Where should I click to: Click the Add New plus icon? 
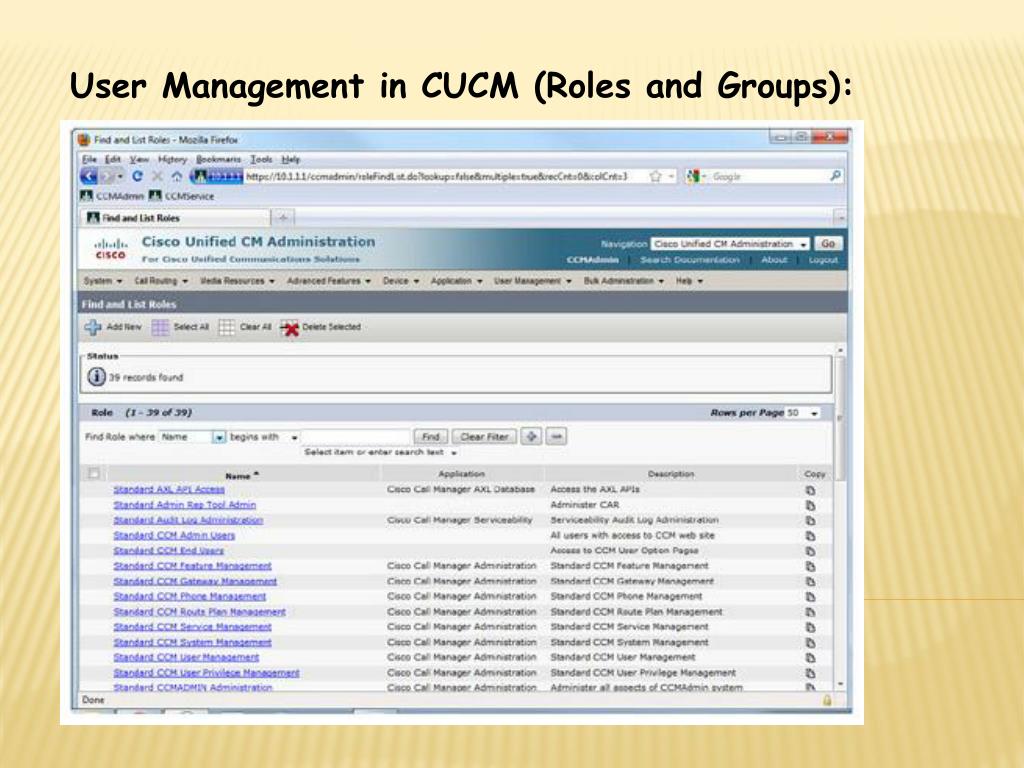[x=93, y=327]
